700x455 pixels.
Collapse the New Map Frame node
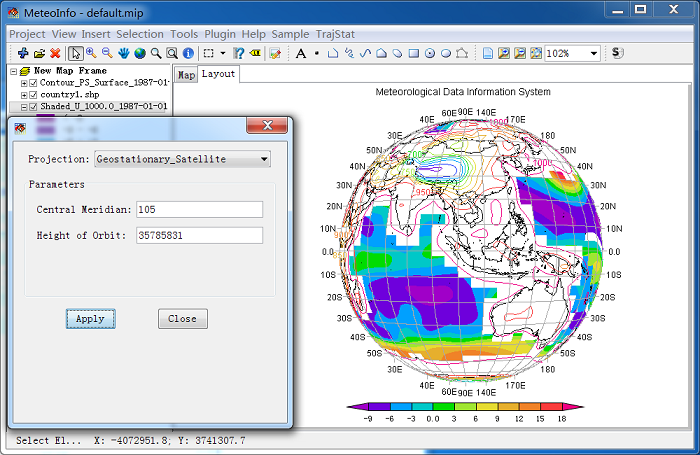point(13,71)
